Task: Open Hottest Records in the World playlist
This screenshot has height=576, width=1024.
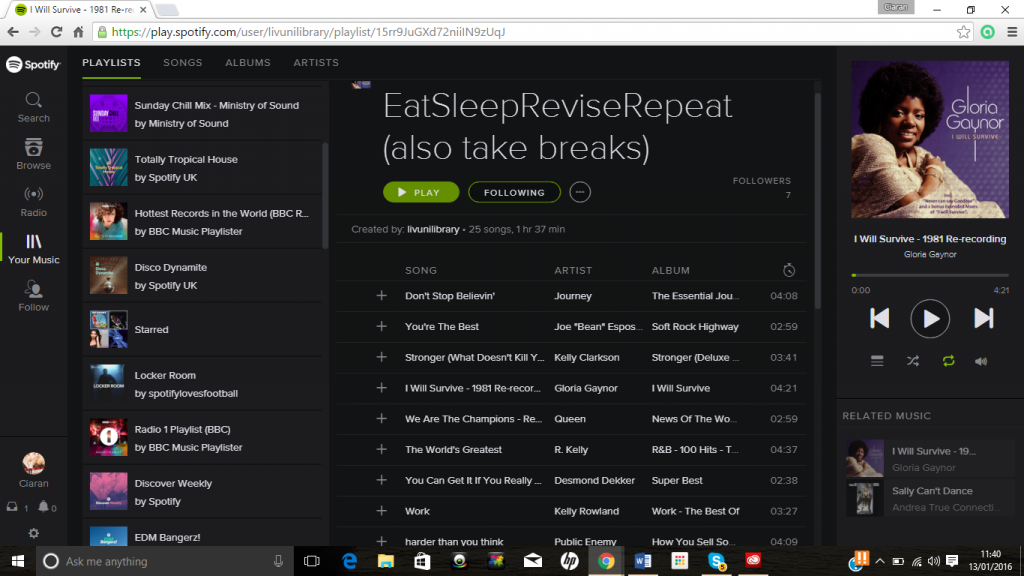Action: (x=202, y=222)
